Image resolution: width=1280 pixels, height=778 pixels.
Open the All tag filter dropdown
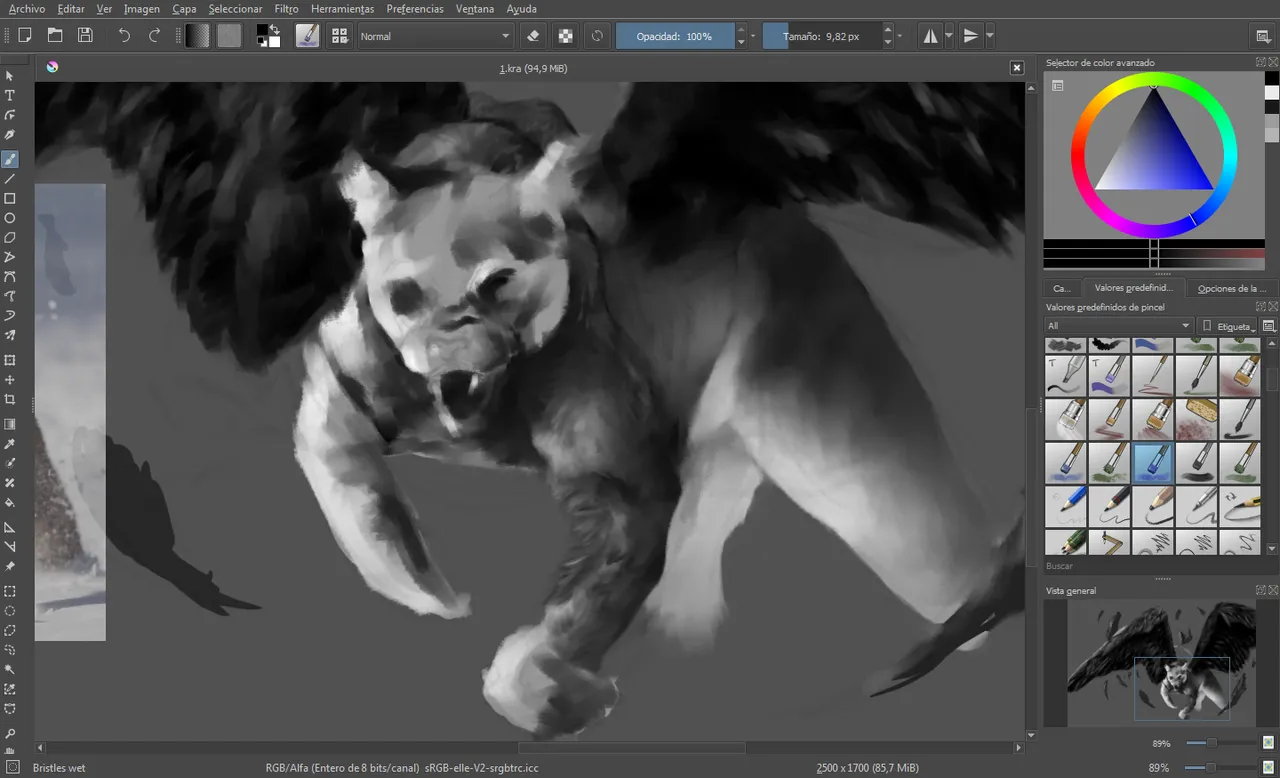click(1118, 326)
